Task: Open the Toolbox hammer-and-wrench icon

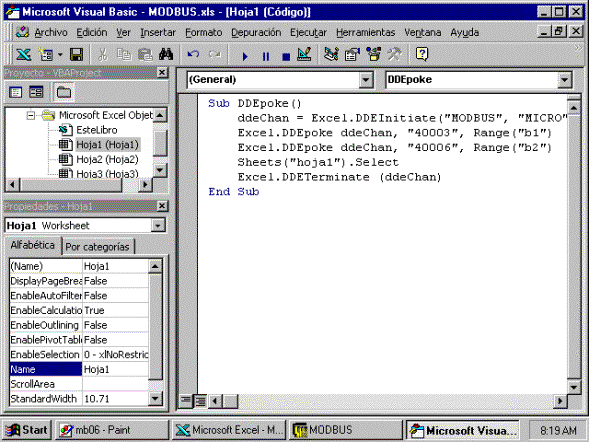Action: click(x=394, y=55)
